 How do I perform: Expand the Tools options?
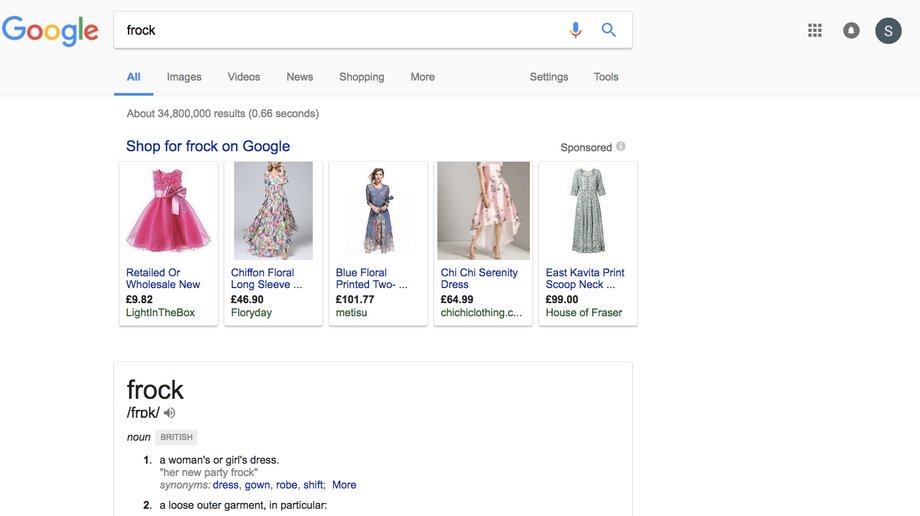point(606,77)
